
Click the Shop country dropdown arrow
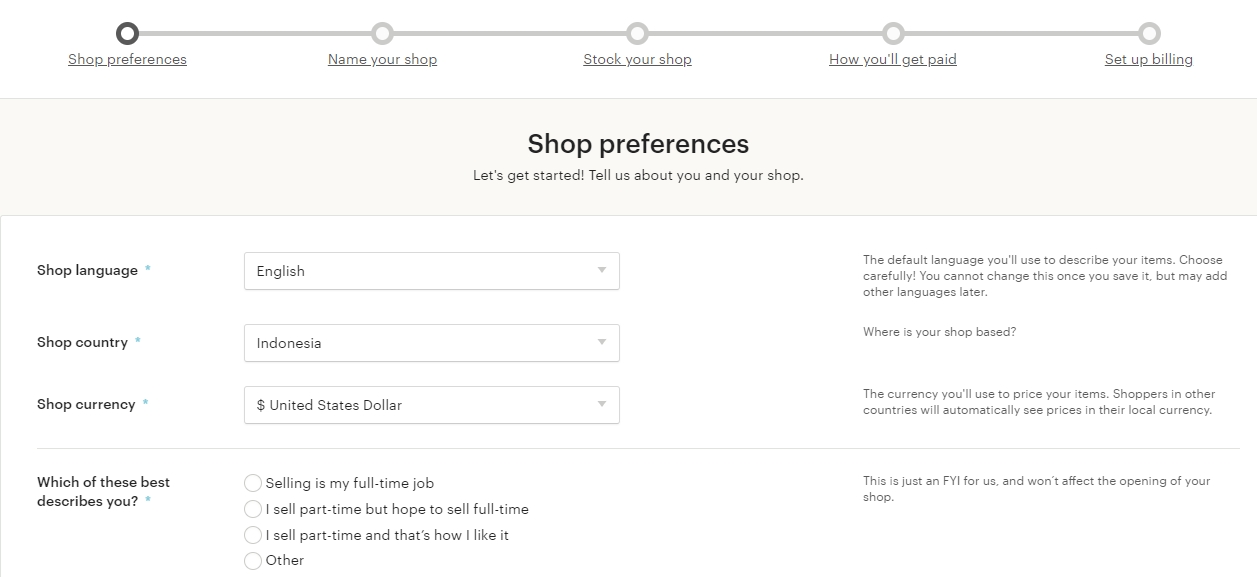(602, 342)
